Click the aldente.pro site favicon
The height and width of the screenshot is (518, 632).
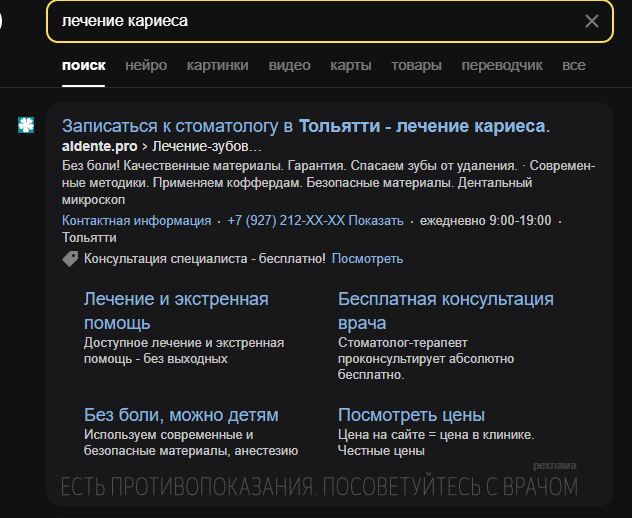(x=26, y=125)
